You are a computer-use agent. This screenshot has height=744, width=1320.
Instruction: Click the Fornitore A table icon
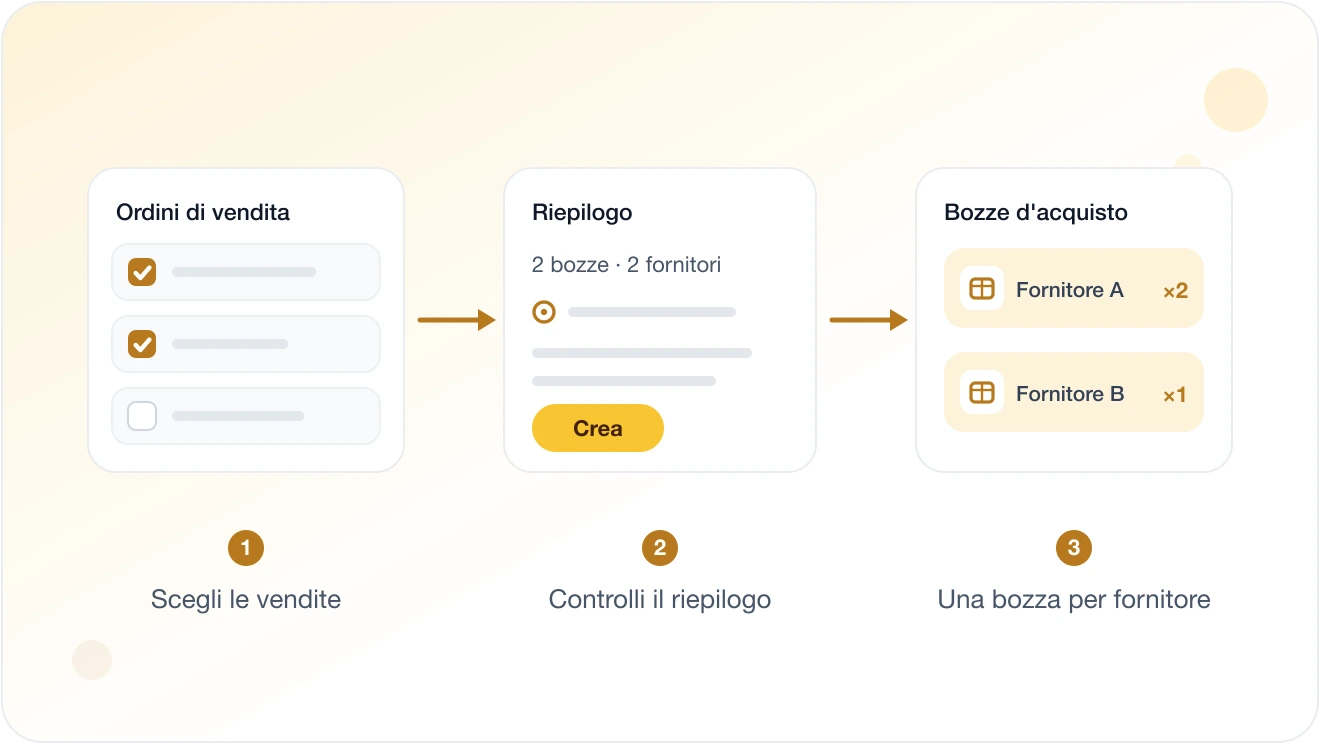click(982, 289)
